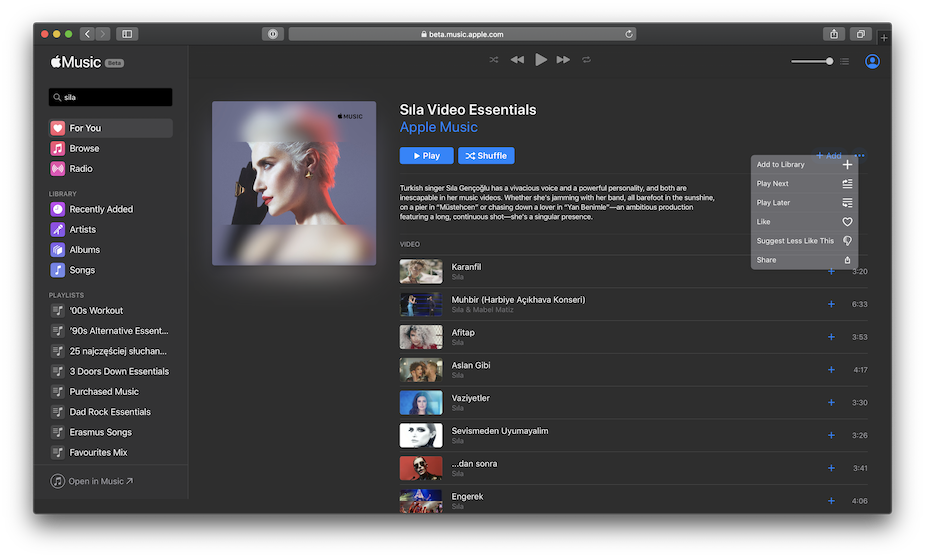Open '90s Alternative Essentials playlist
925x558 pixels.
110,331
